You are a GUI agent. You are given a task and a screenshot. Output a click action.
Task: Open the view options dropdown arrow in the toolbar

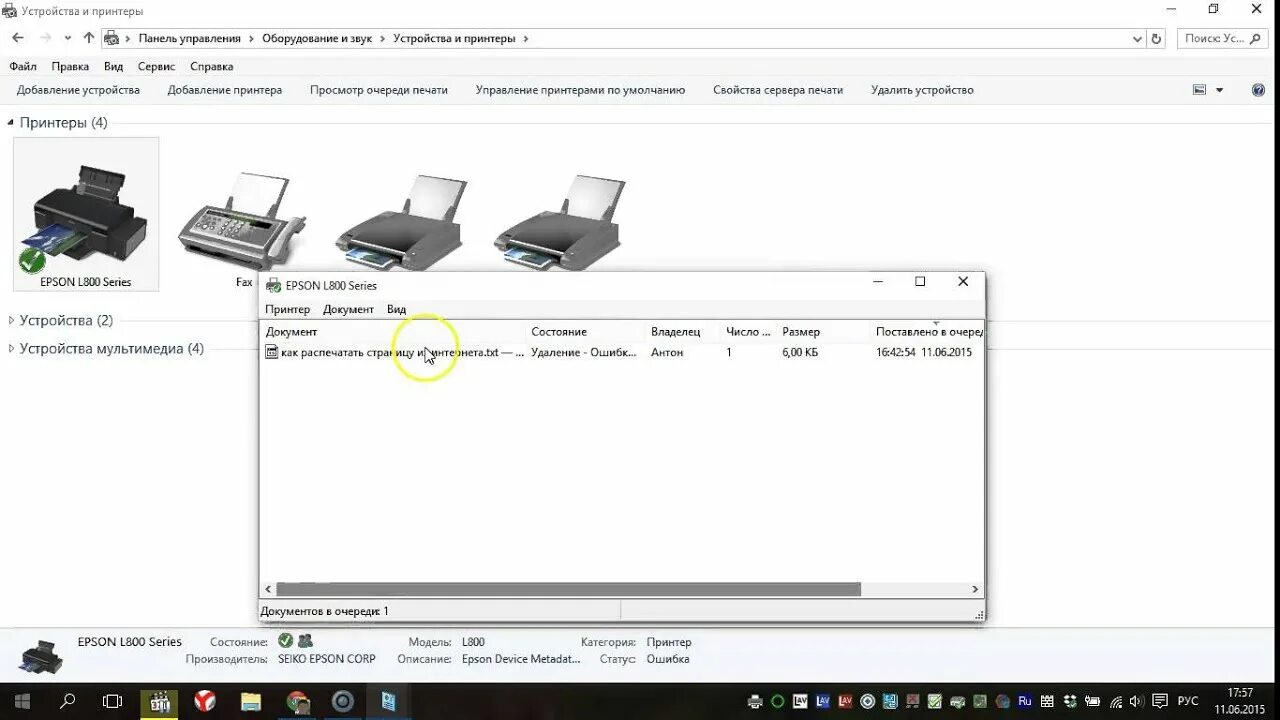tap(1219, 90)
